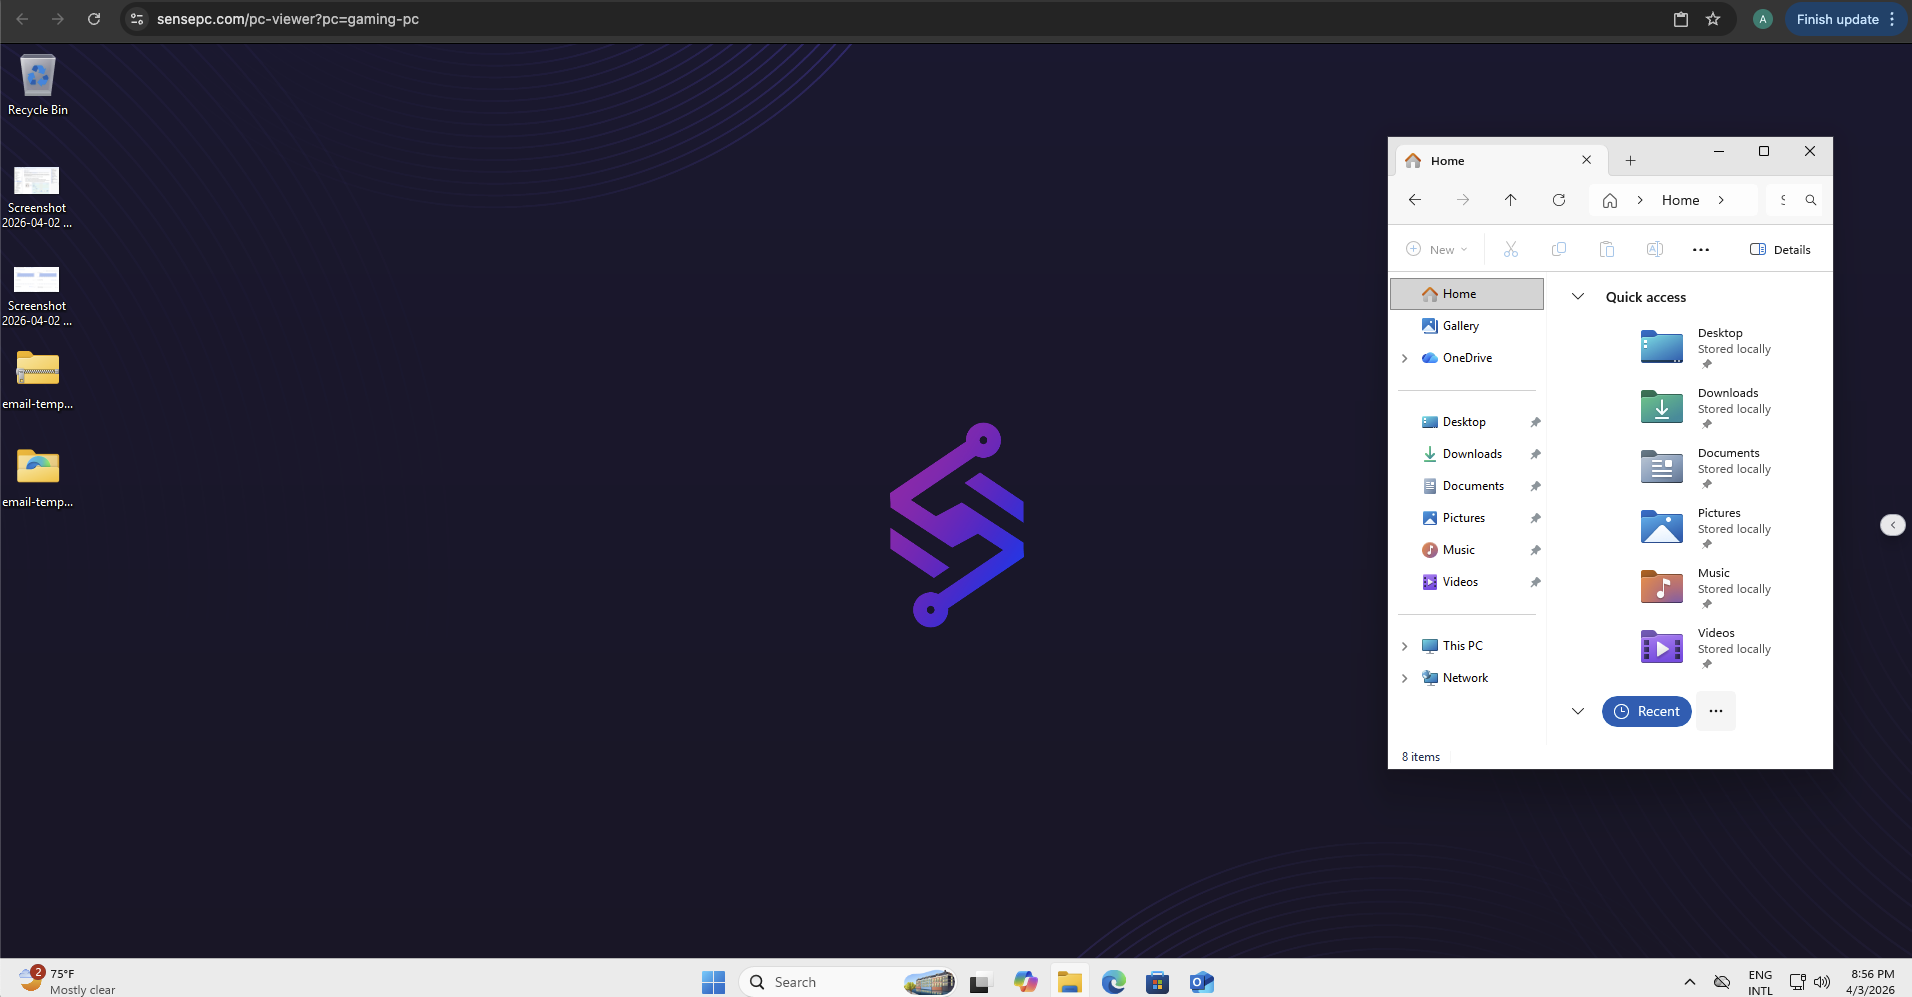Viewport: 1912px width, 997px height.
Task: Click File Explorer's forward arrow
Action: [x=1463, y=200]
